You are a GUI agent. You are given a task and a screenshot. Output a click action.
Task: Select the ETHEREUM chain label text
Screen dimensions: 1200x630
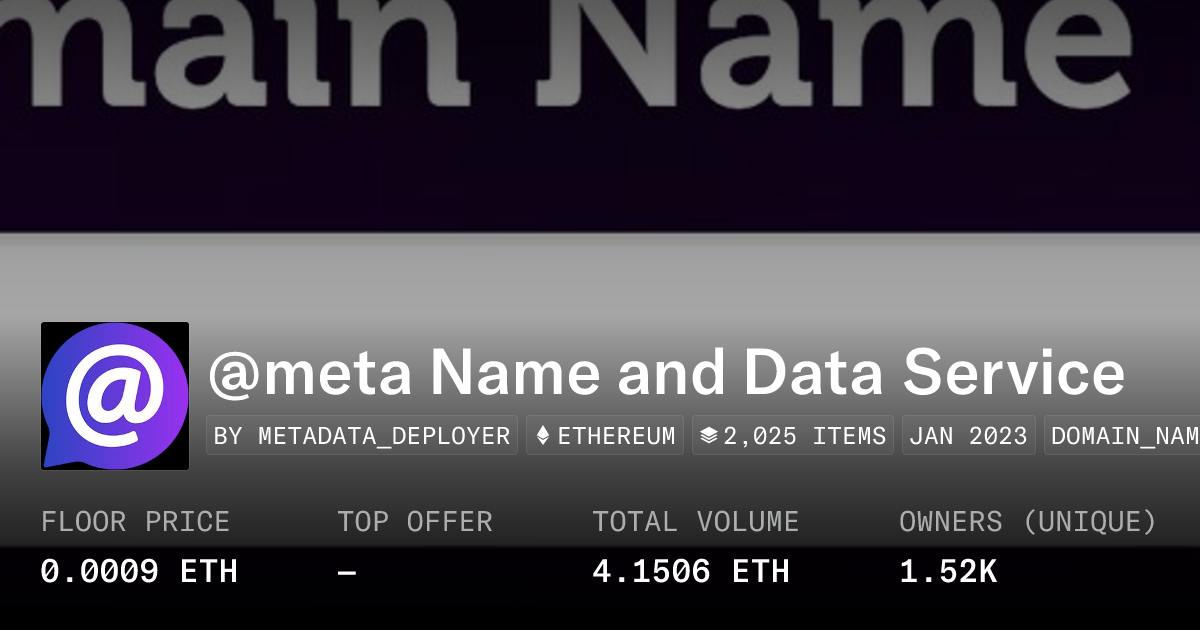616,436
